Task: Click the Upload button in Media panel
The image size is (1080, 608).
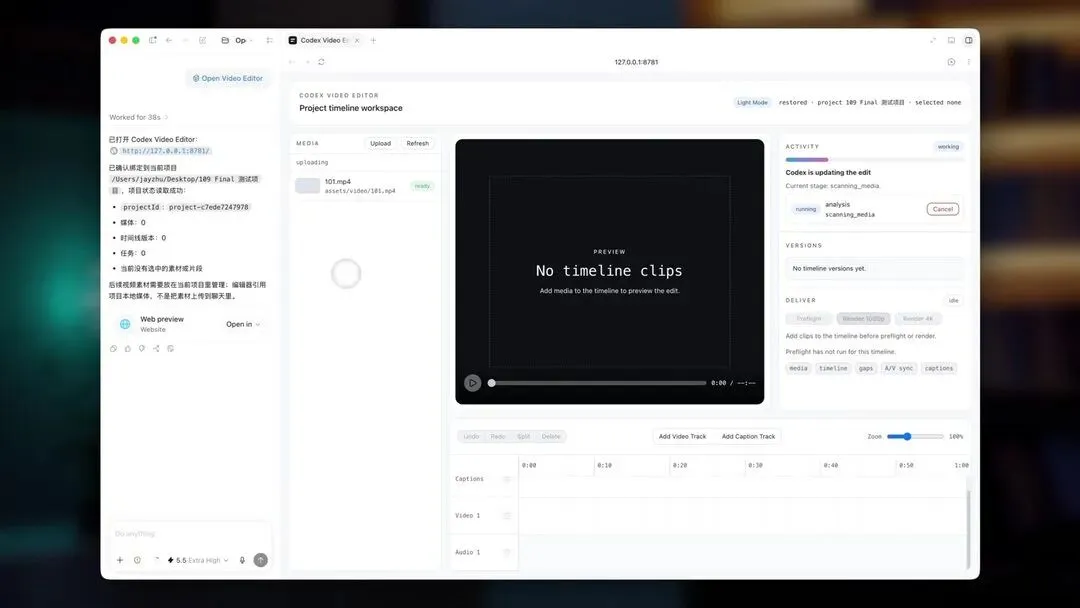Action: tap(380, 143)
